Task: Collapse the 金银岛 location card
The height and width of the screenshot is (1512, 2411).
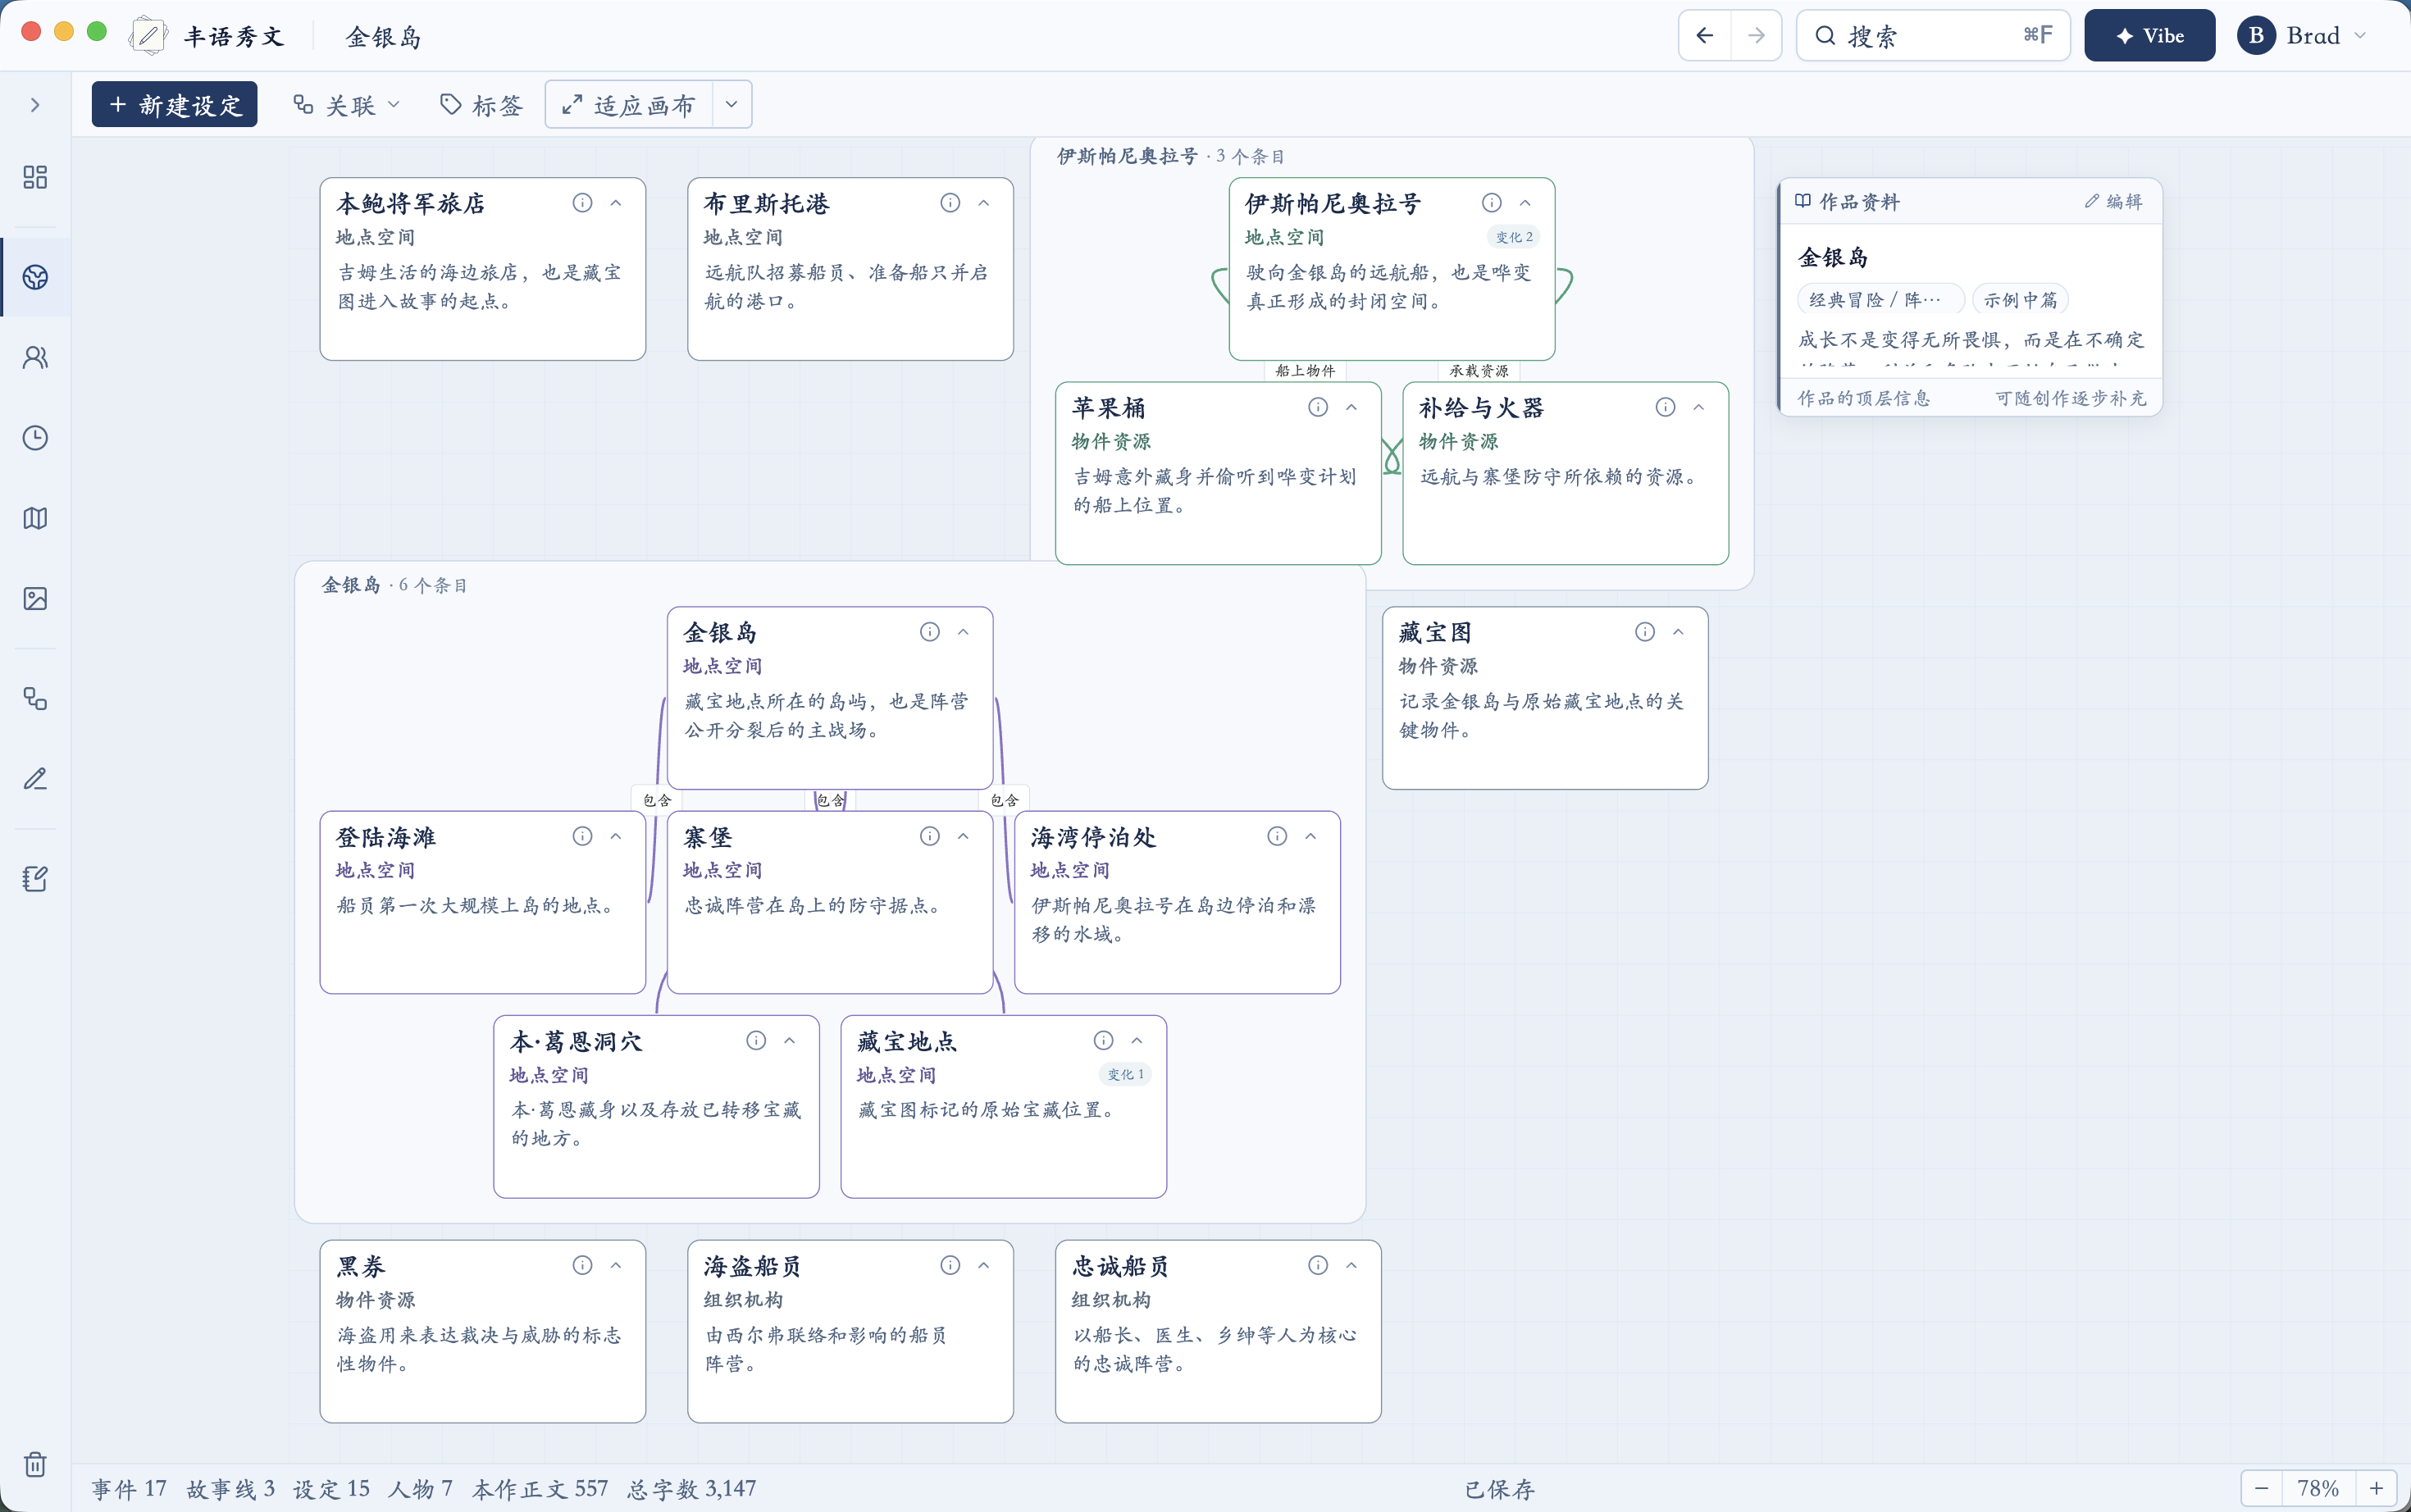Action: point(963,632)
